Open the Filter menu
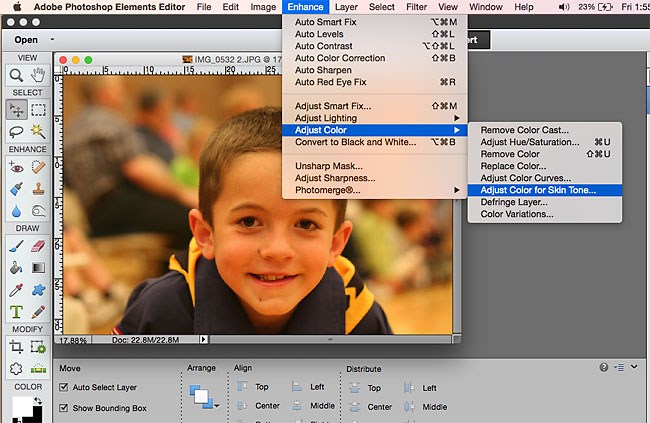Image resolution: width=650 pixels, height=423 pixels. pos(416,7)
